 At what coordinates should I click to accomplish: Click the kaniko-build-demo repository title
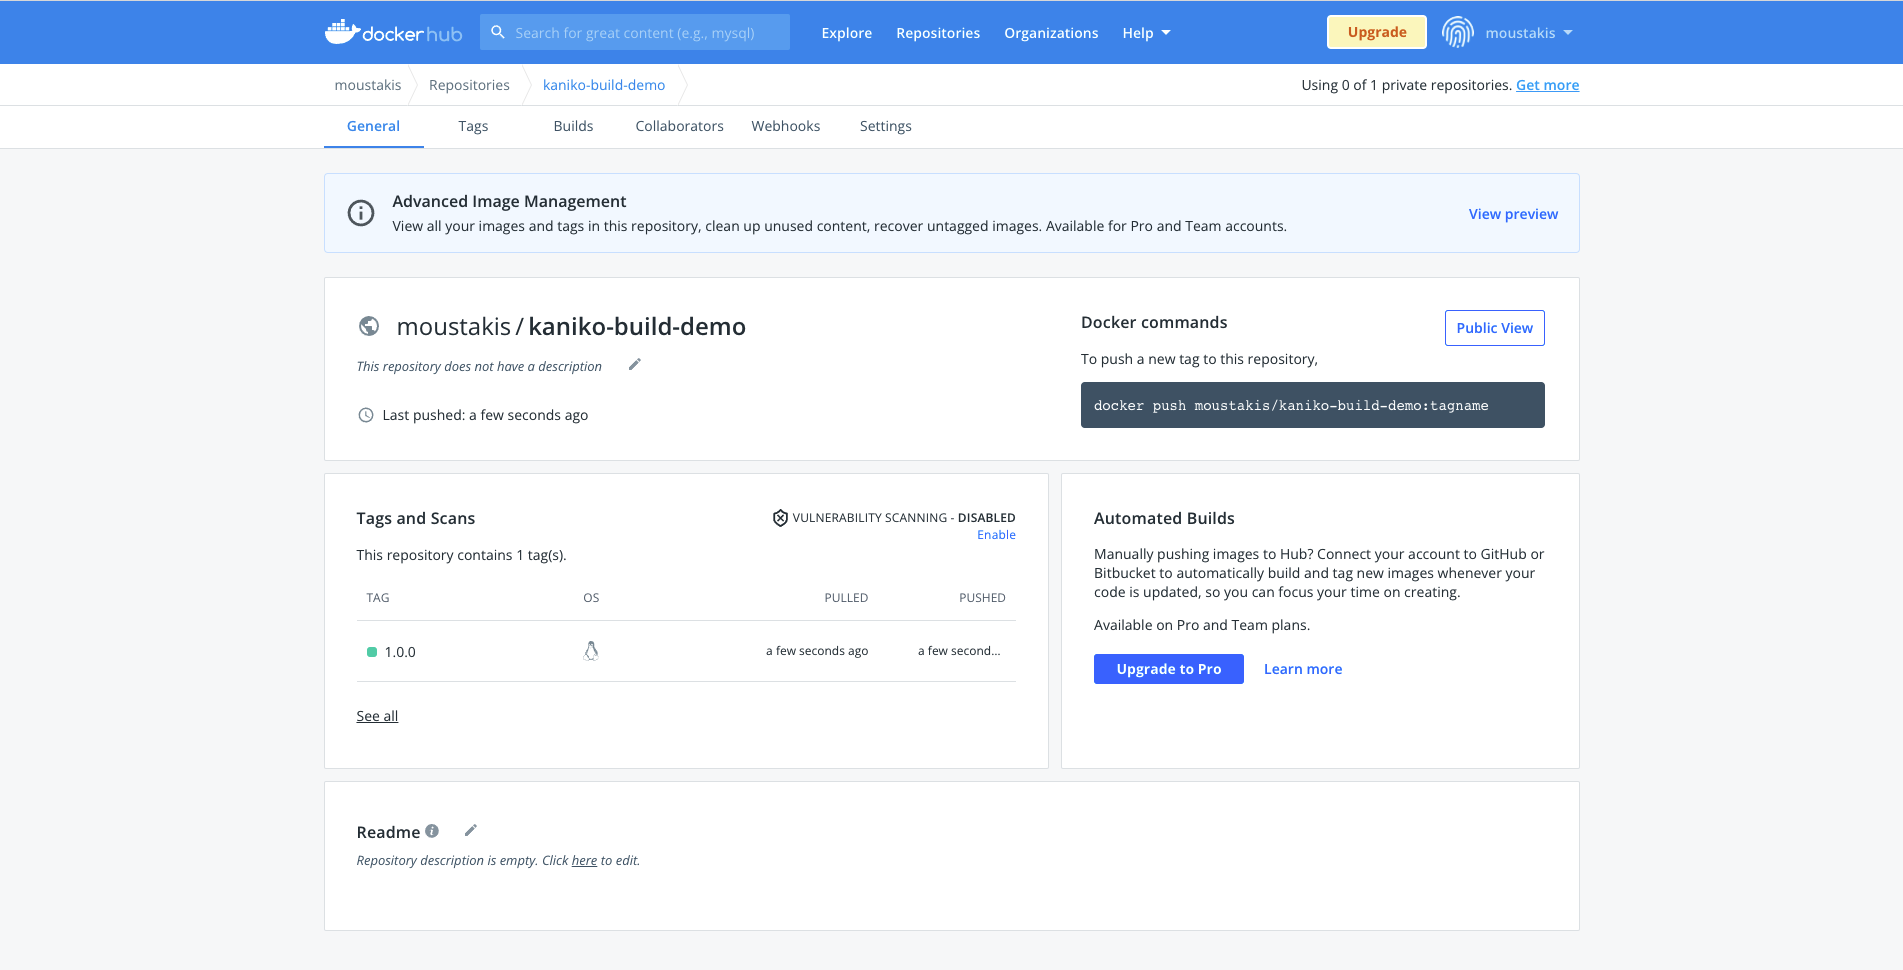point(637,327)
